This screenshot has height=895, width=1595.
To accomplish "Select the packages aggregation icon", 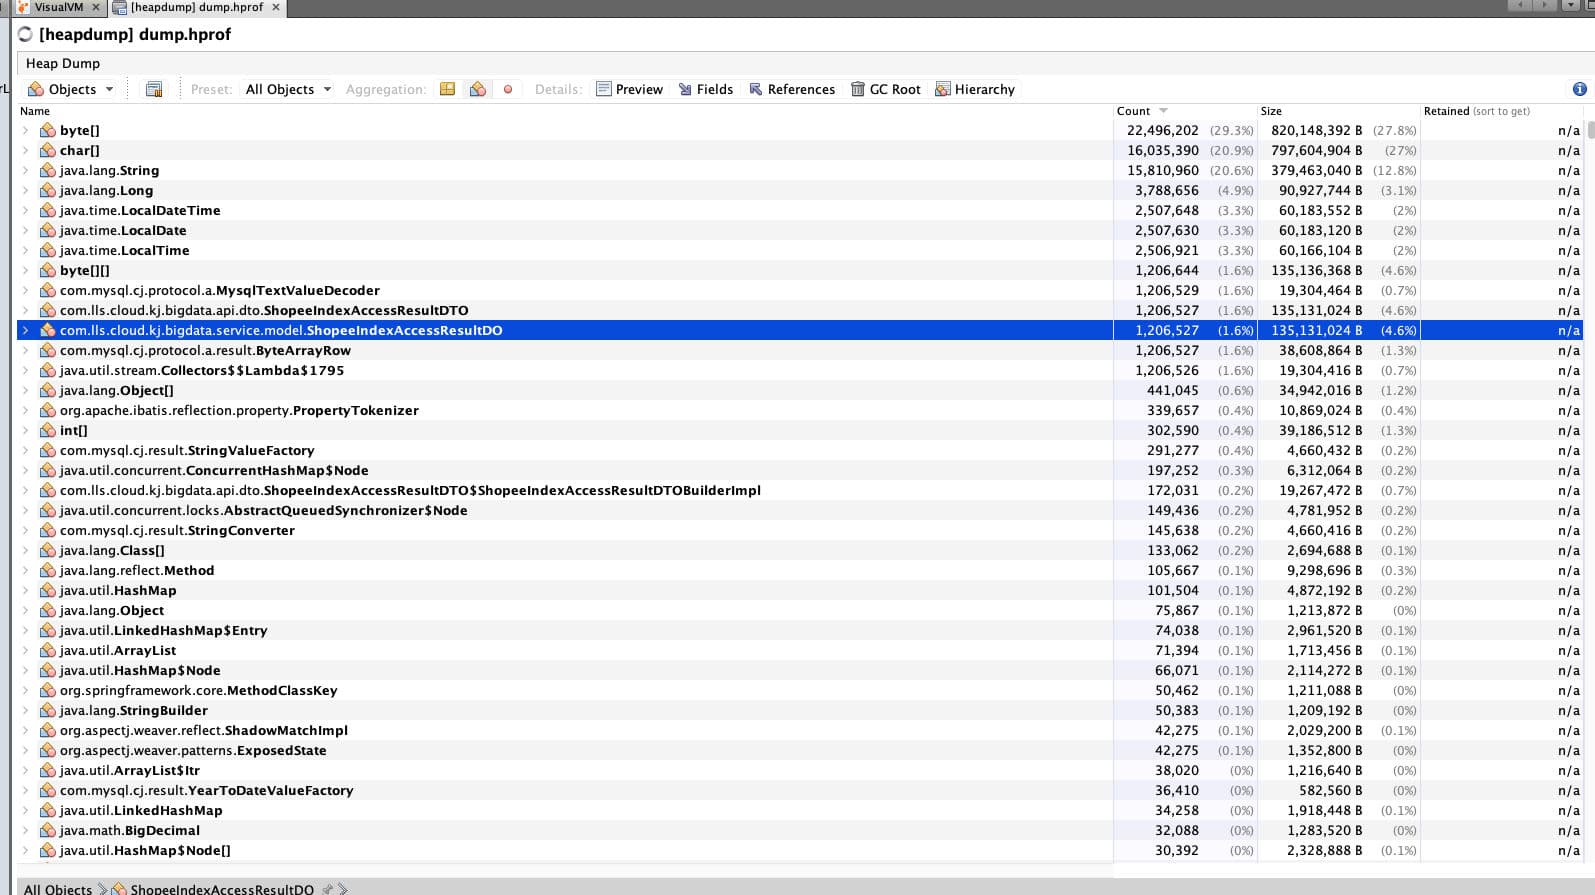I will (x=447, y=89).
